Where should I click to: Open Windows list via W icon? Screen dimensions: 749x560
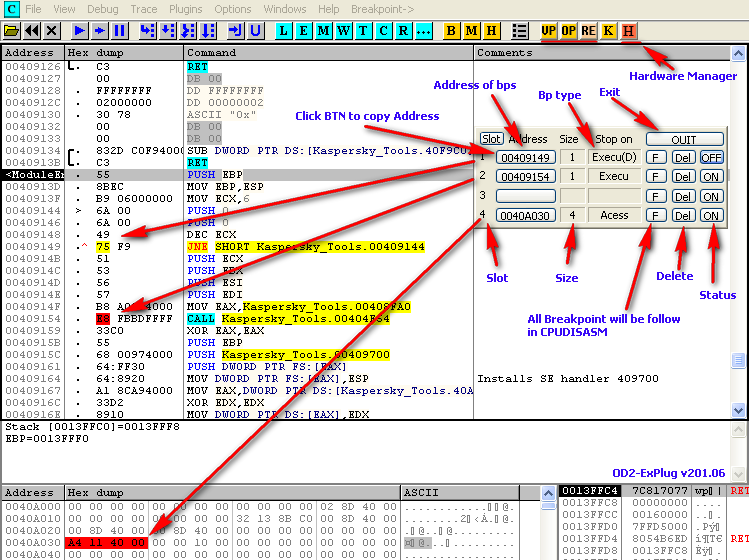pyautogui.click(x=343, y=31)
